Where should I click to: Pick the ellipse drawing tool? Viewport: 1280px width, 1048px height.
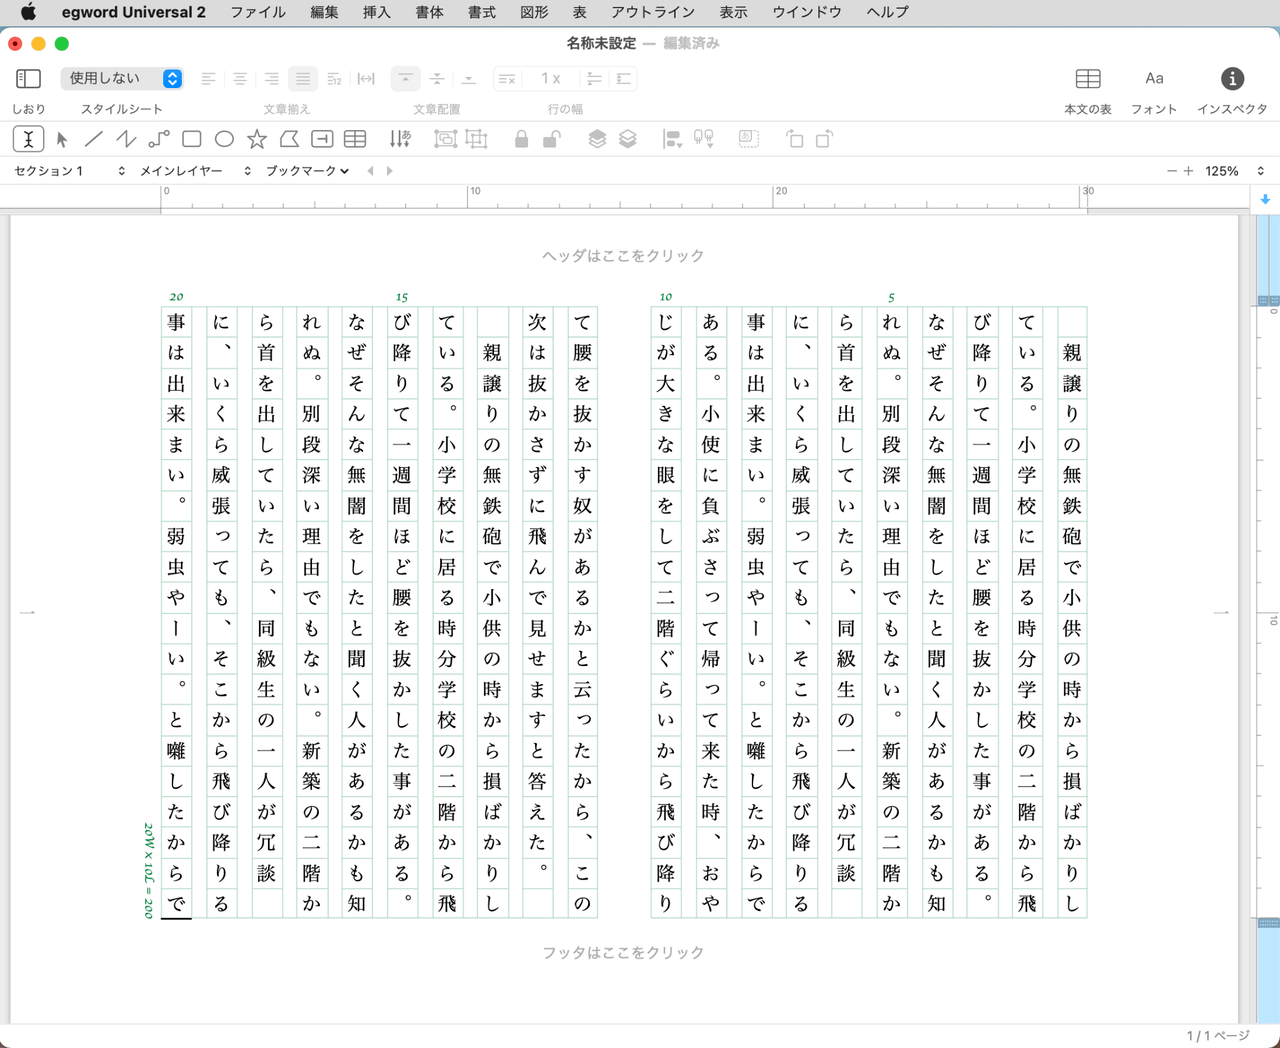224,139
